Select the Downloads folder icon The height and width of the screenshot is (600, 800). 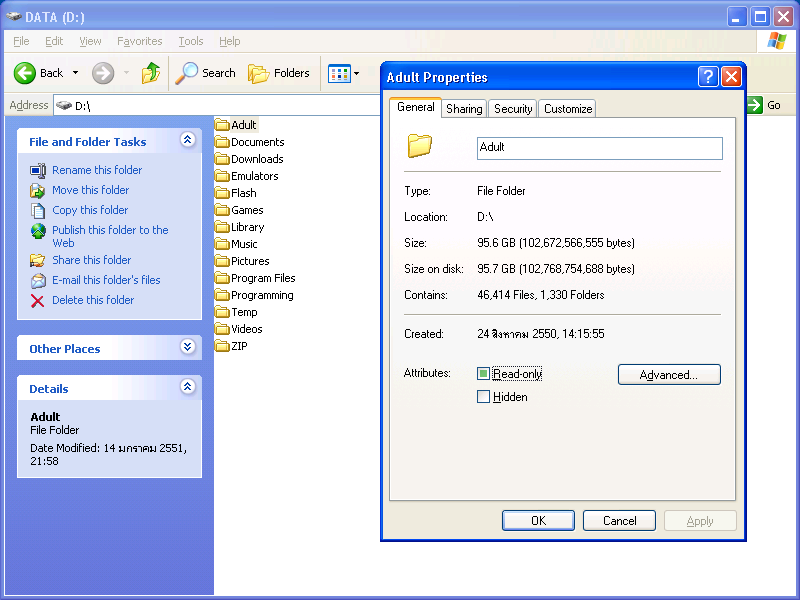coord(222,159)
